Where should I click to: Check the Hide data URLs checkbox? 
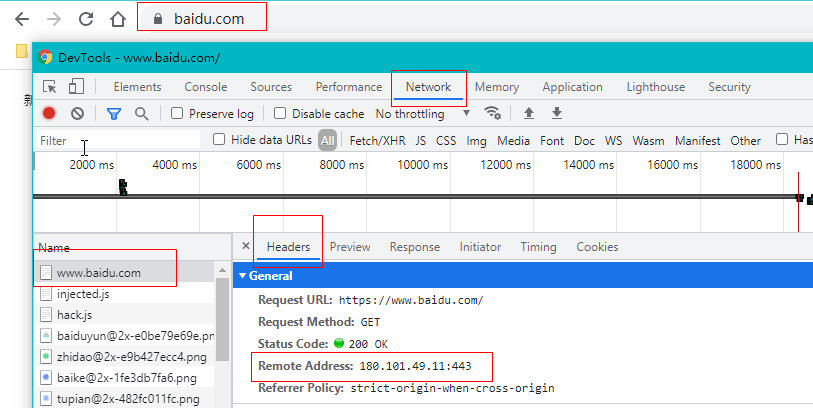pyautogui.click(x=219, y=139)
